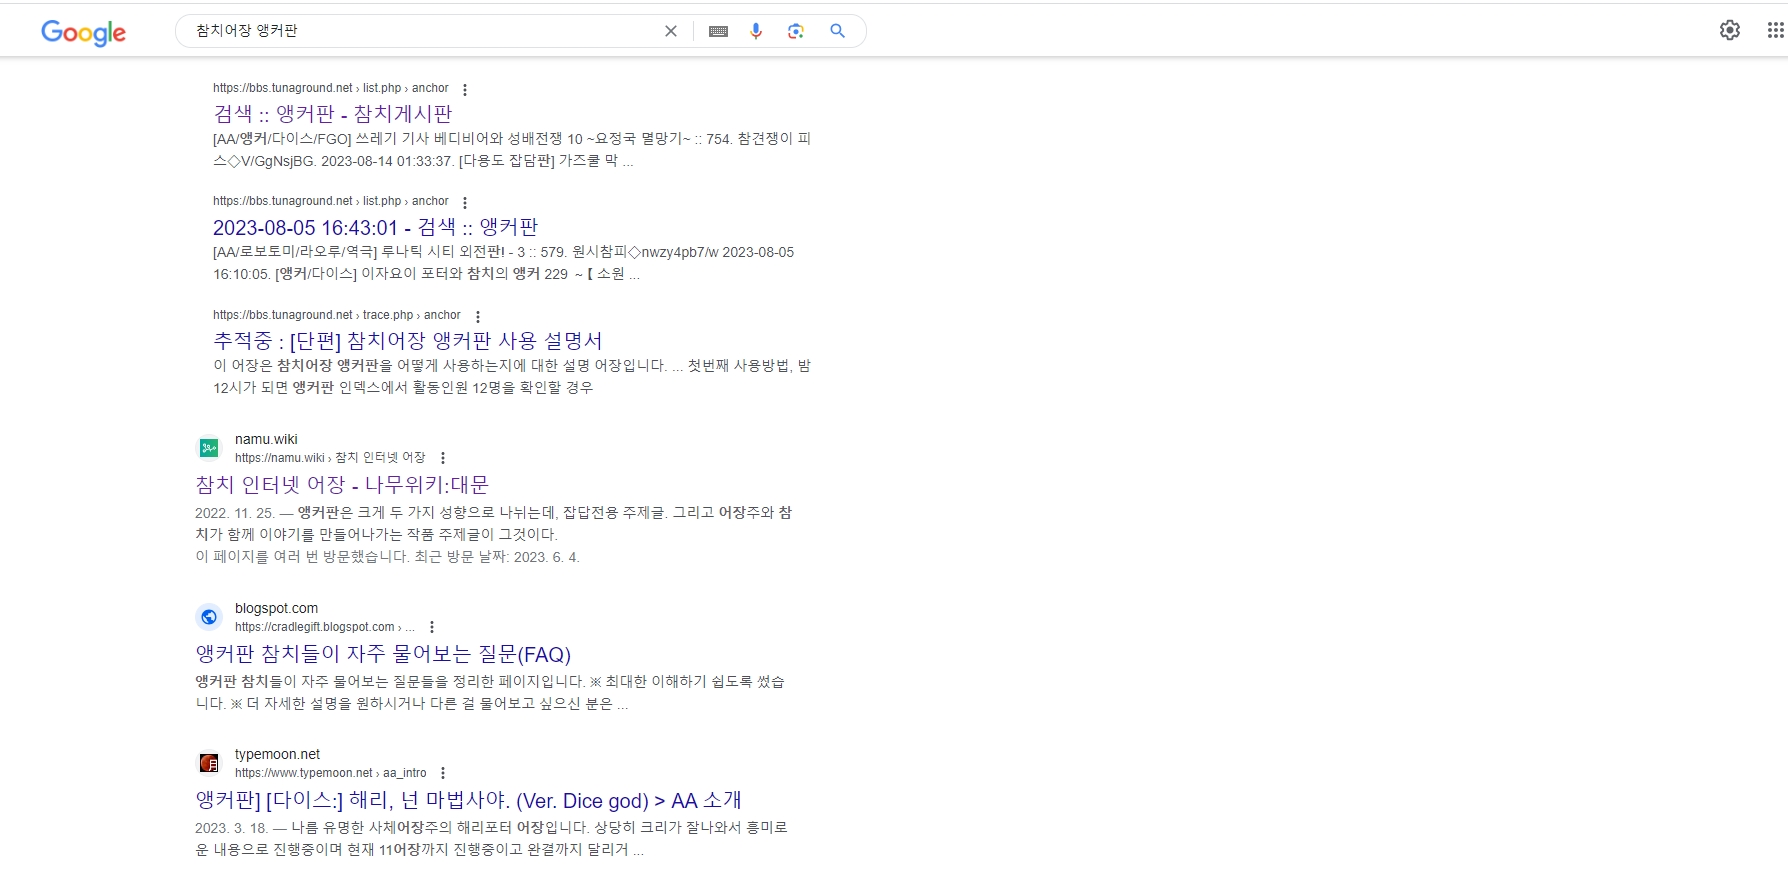The height and width of the screenshot is (879, 1788).
Task: Start voice search with microphone icon
Action: coord(756,31)
